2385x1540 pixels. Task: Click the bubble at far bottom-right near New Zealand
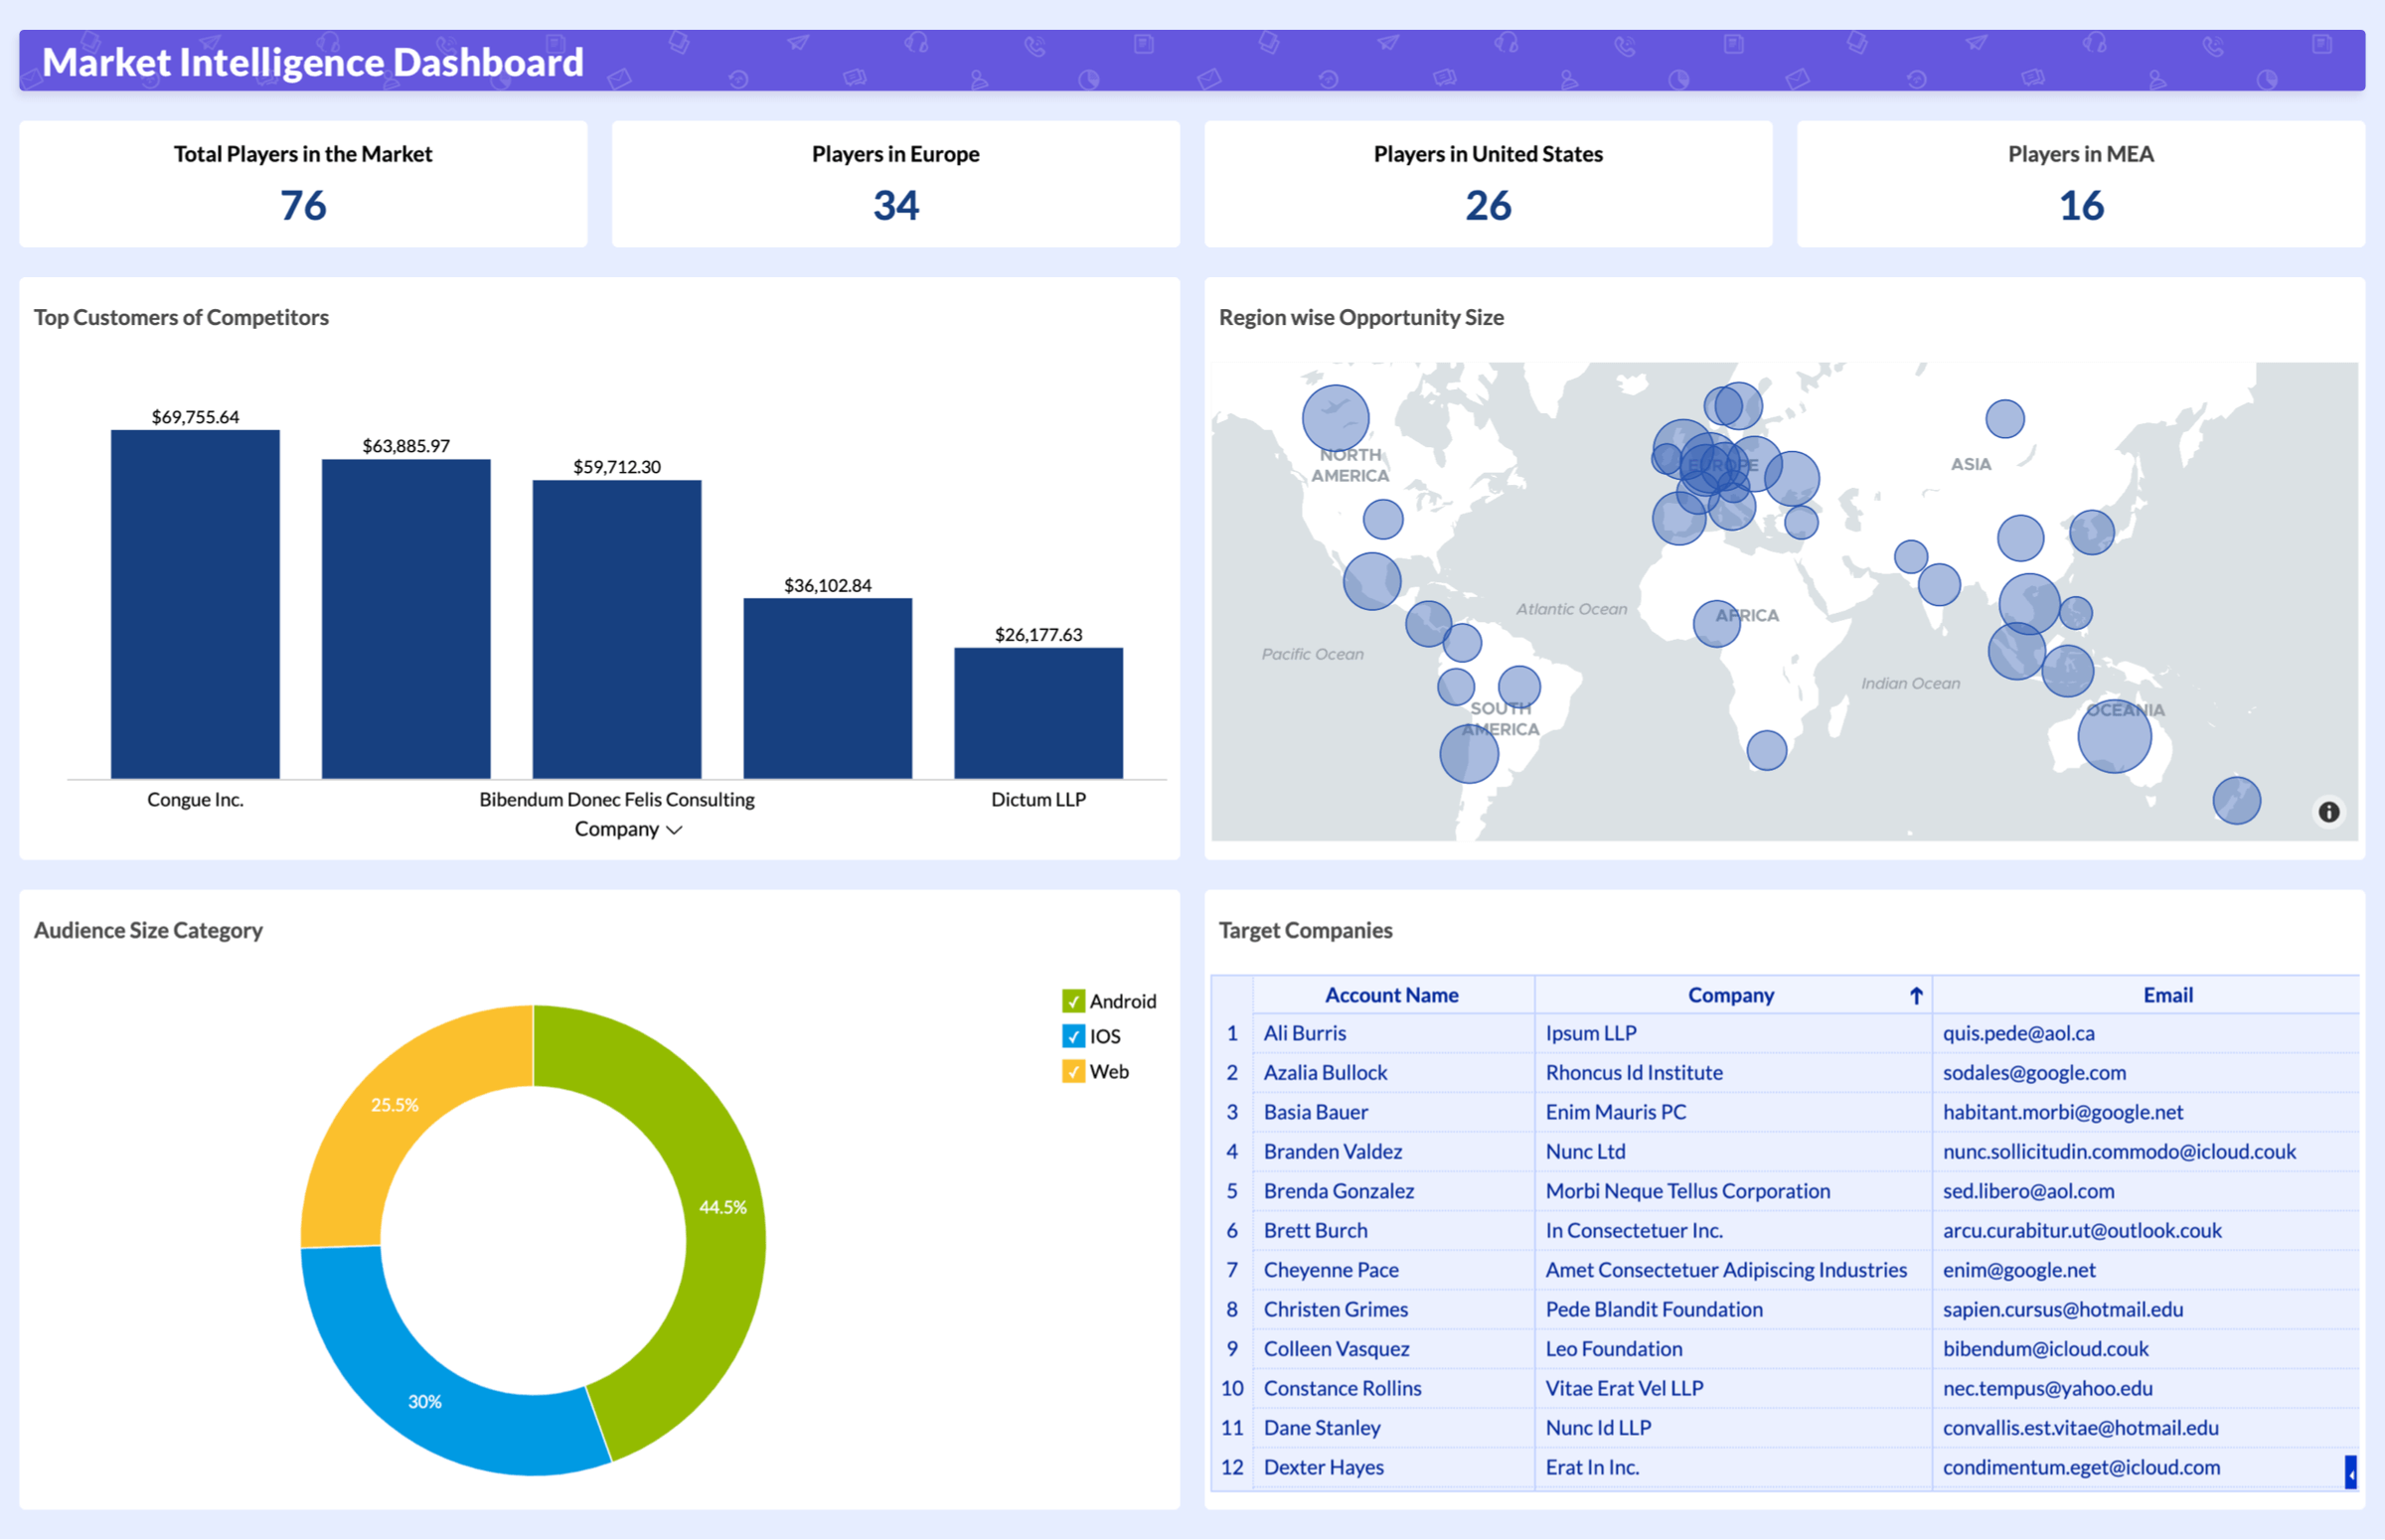(2236, 800)
